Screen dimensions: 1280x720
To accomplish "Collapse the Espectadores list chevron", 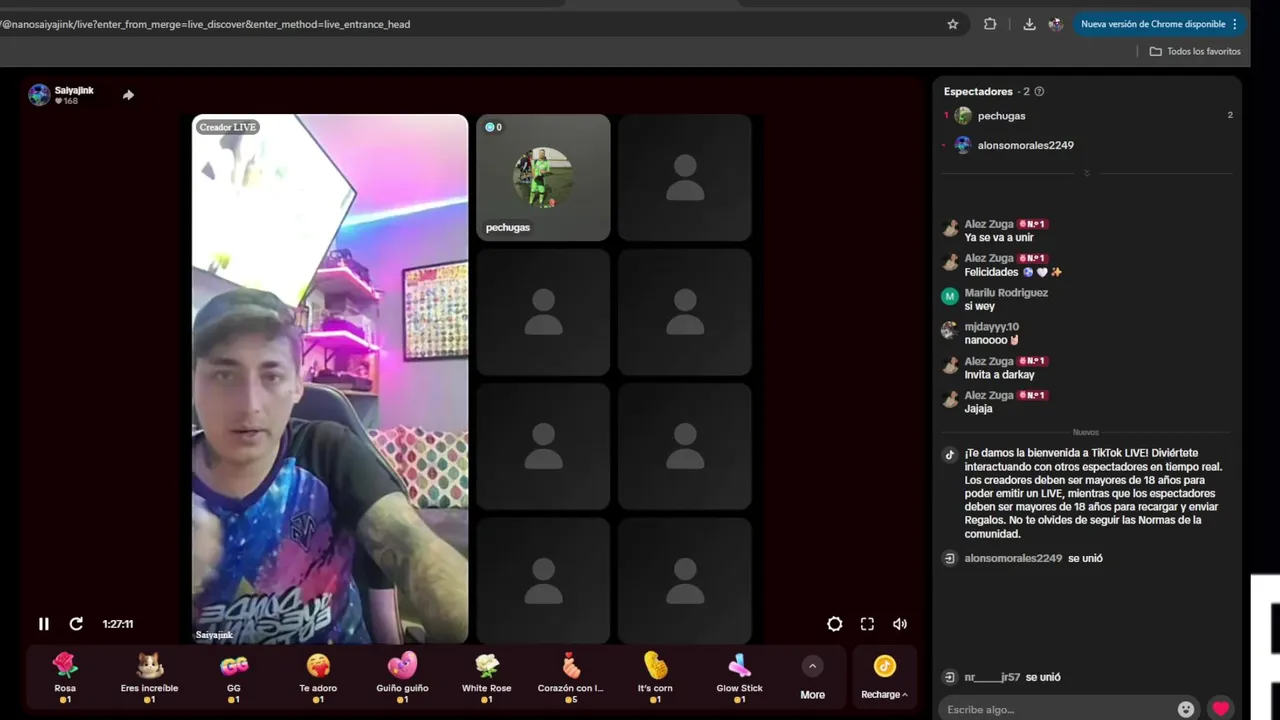I will pos(1087,173).
